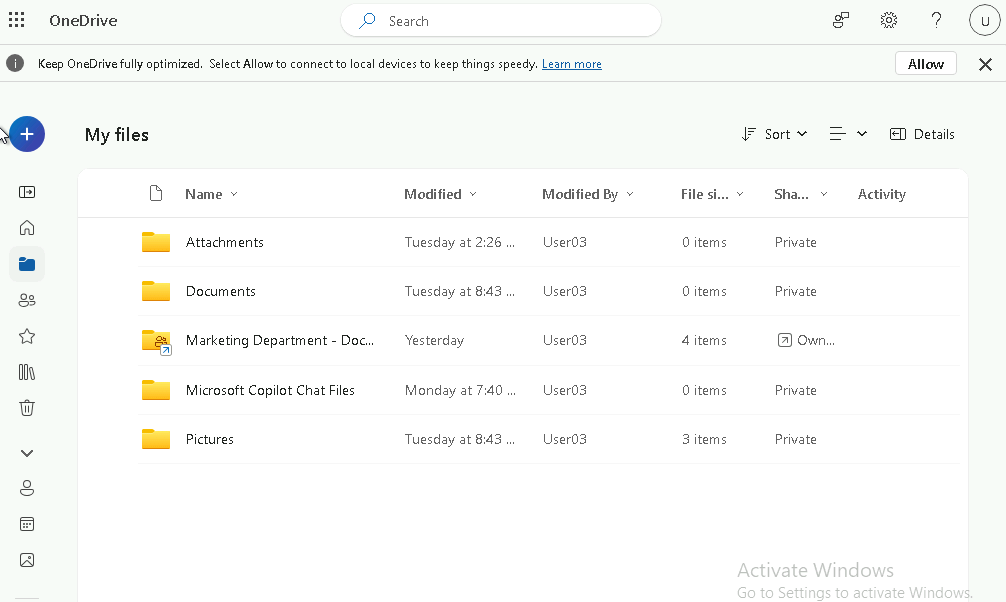Open the person icon in lower sidebar

point(27,488)
